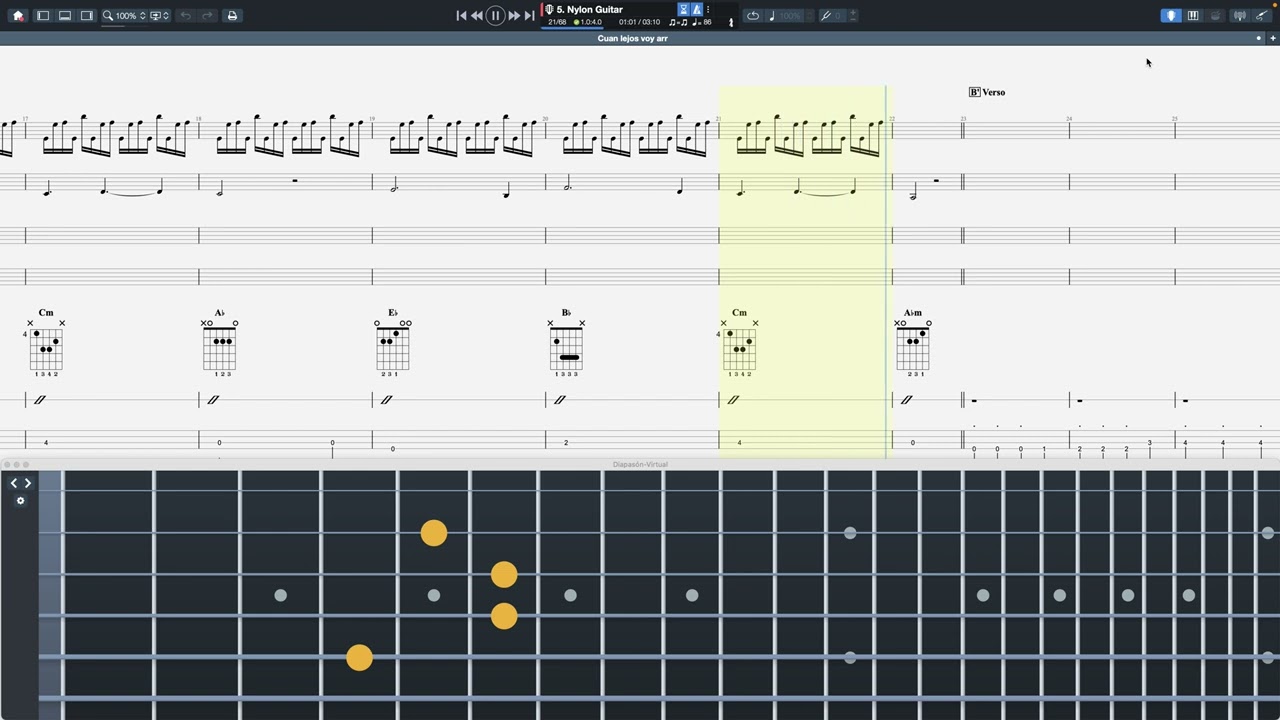Jump to last bar

[530, 16]
